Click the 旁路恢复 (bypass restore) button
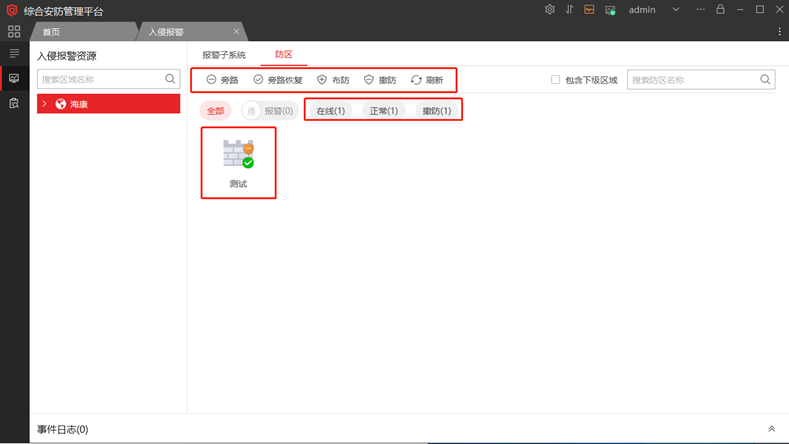The width and height of the screenshot is (789, 444). coord(277,80)
